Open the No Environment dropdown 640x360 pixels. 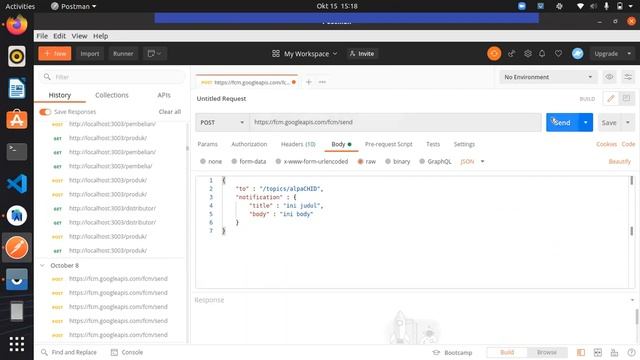tap(548, 77)
